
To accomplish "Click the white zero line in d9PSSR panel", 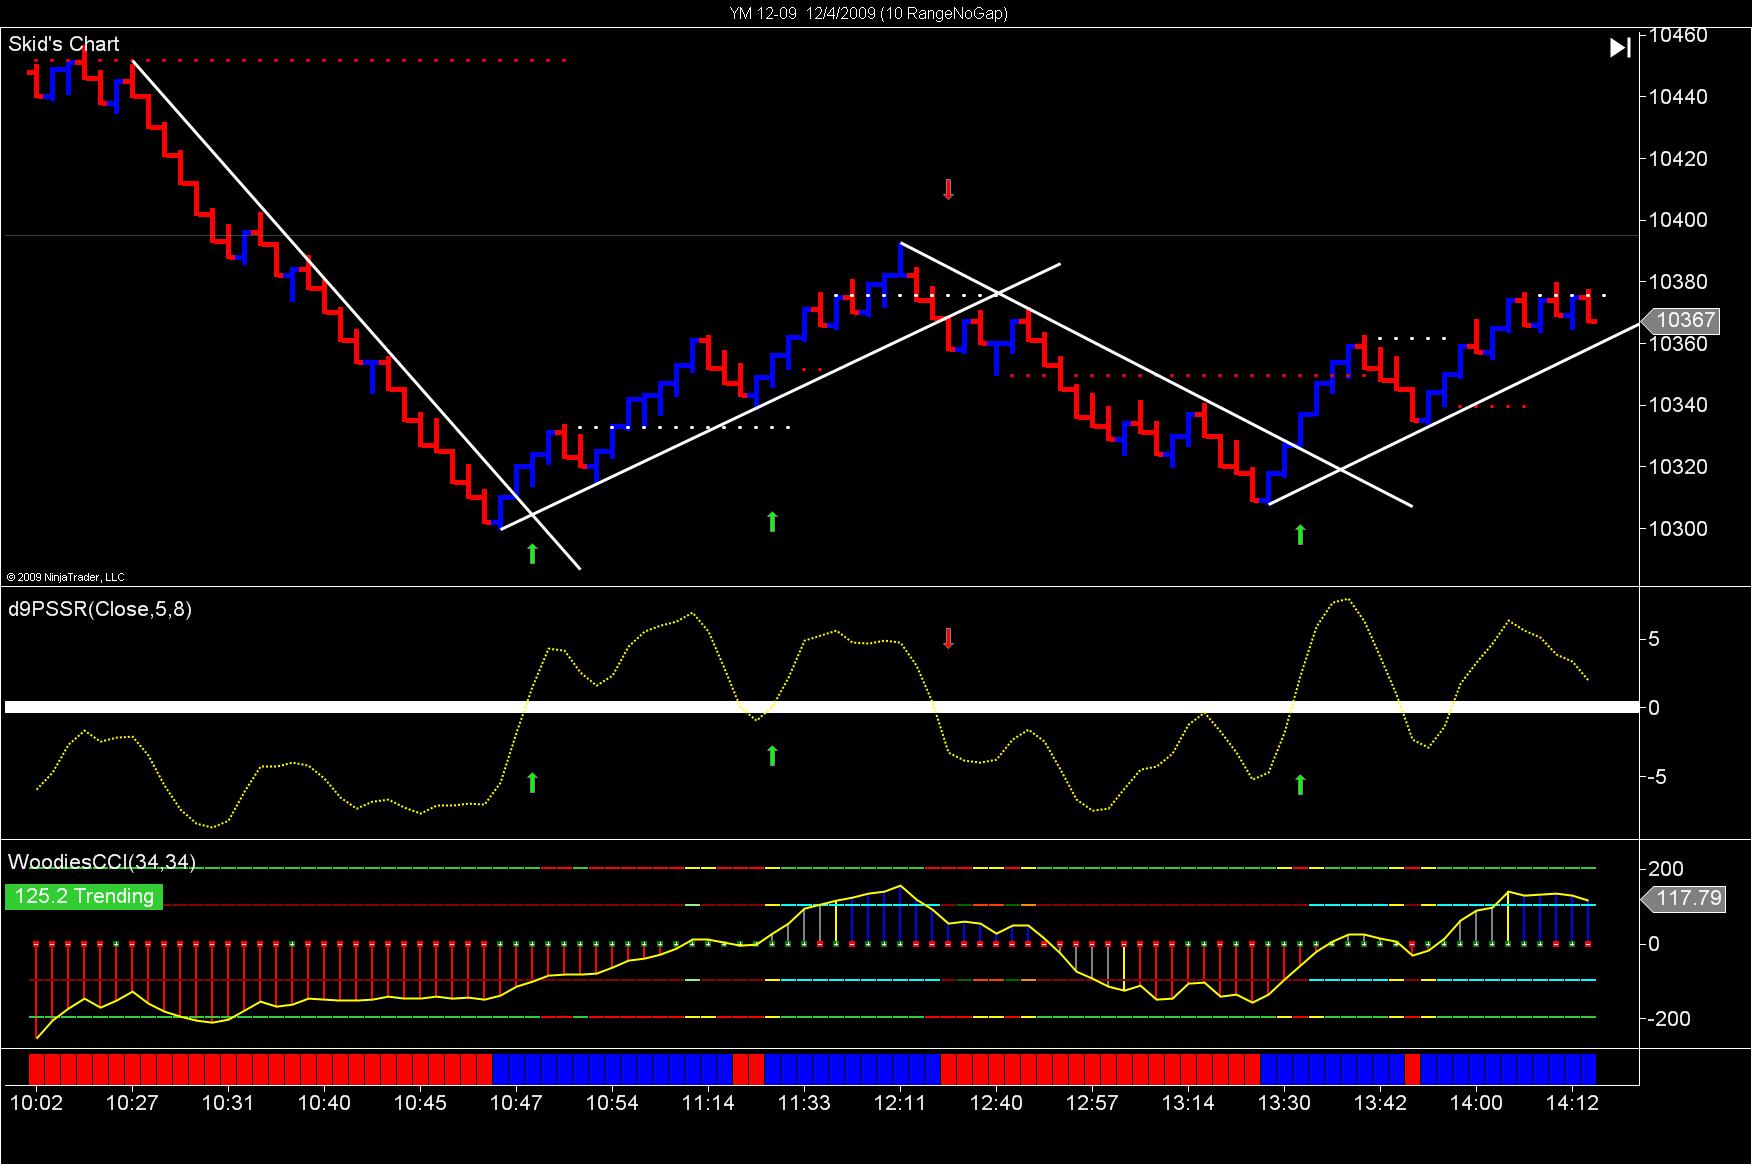I will point(822,707).
